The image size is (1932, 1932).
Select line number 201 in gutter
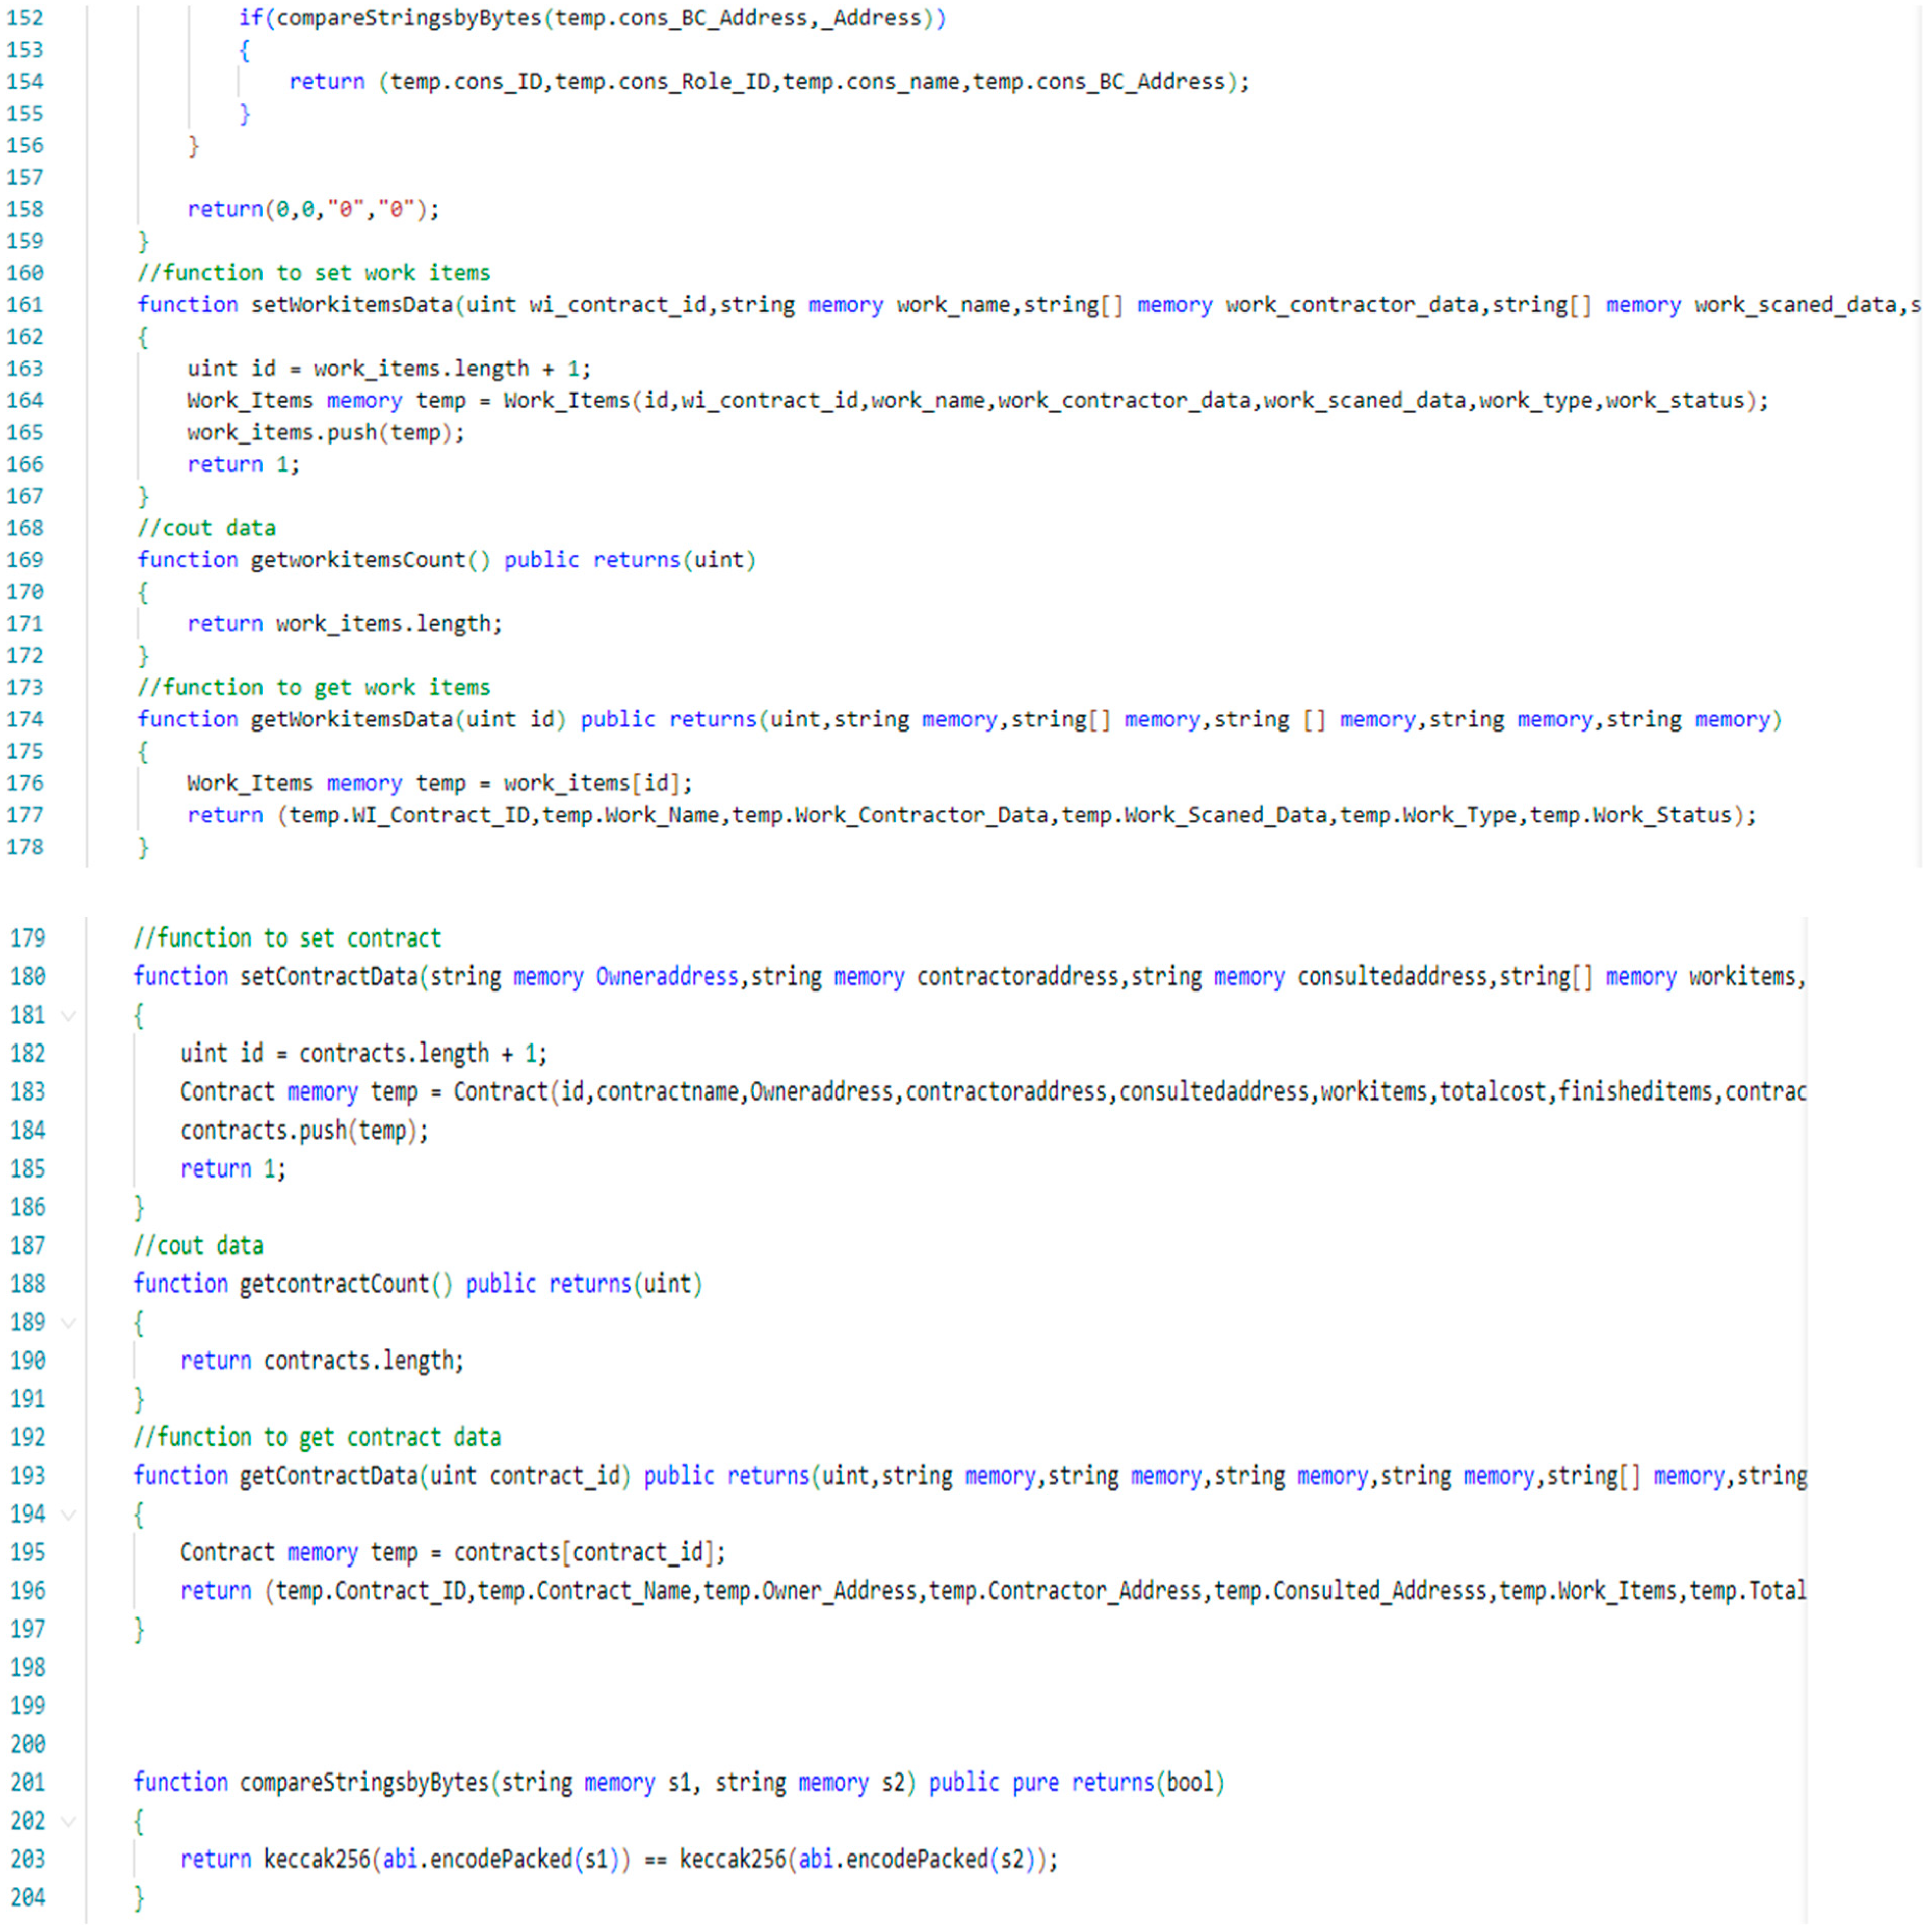pyautogui.click(x=28, y=1783)
